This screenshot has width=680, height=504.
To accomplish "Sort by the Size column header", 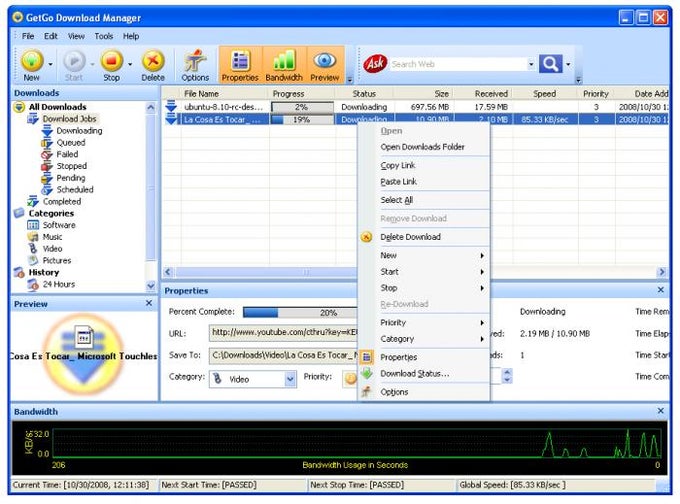I will tap(423, 94).
